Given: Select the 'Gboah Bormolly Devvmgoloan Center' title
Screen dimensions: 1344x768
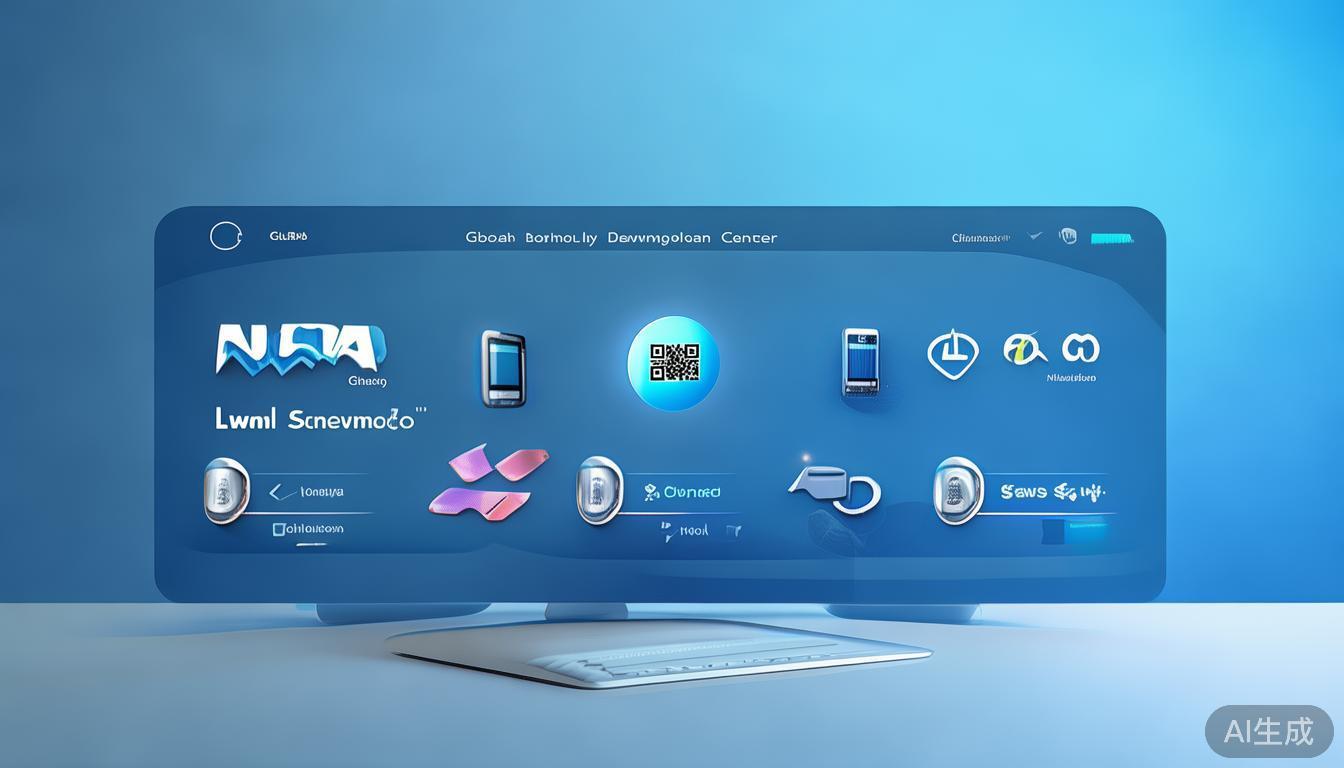Looking at the screenshot, I should point(620,237).
